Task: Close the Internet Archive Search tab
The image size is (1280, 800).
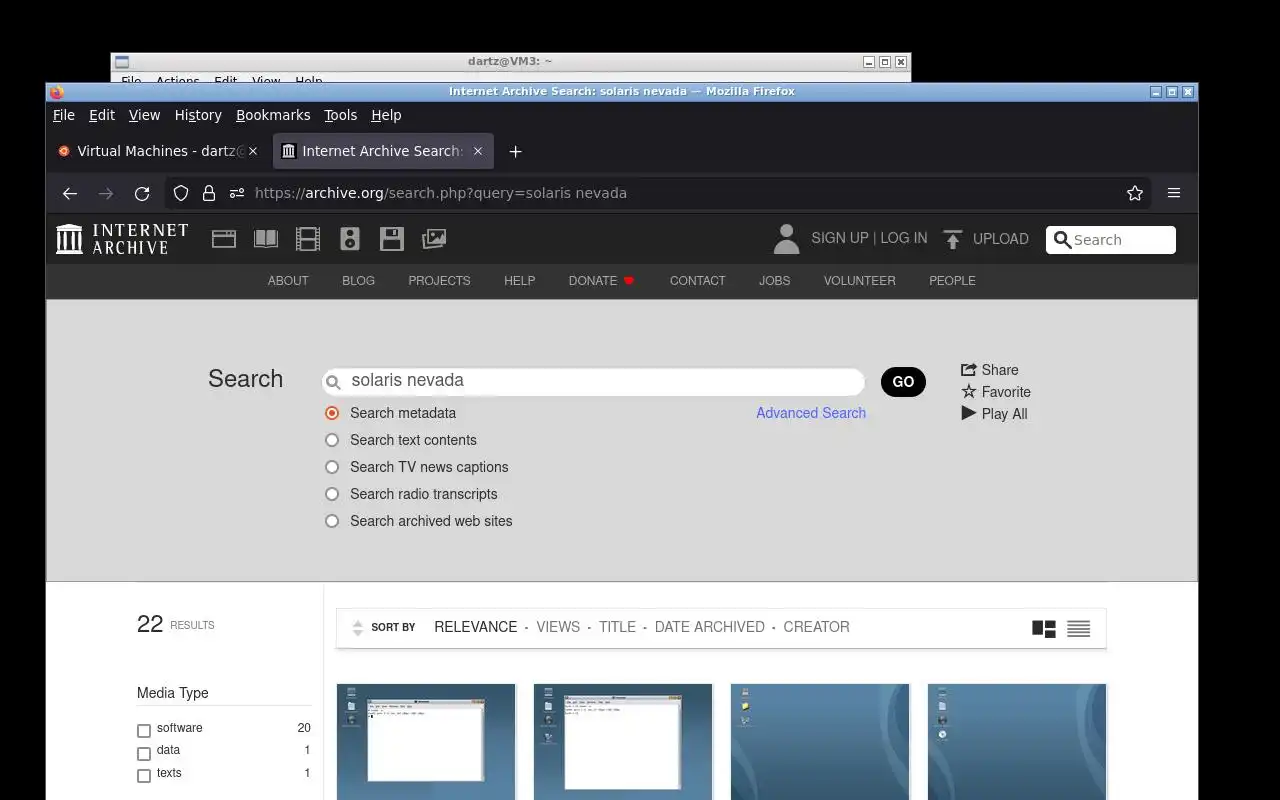Action: 478,151
